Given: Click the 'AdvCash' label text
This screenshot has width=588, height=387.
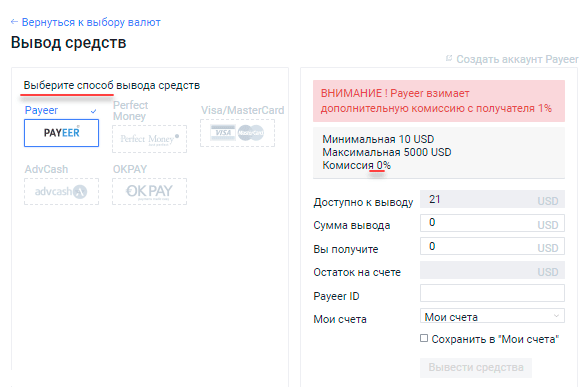Looking at the screenshot, I should [46, 169].
